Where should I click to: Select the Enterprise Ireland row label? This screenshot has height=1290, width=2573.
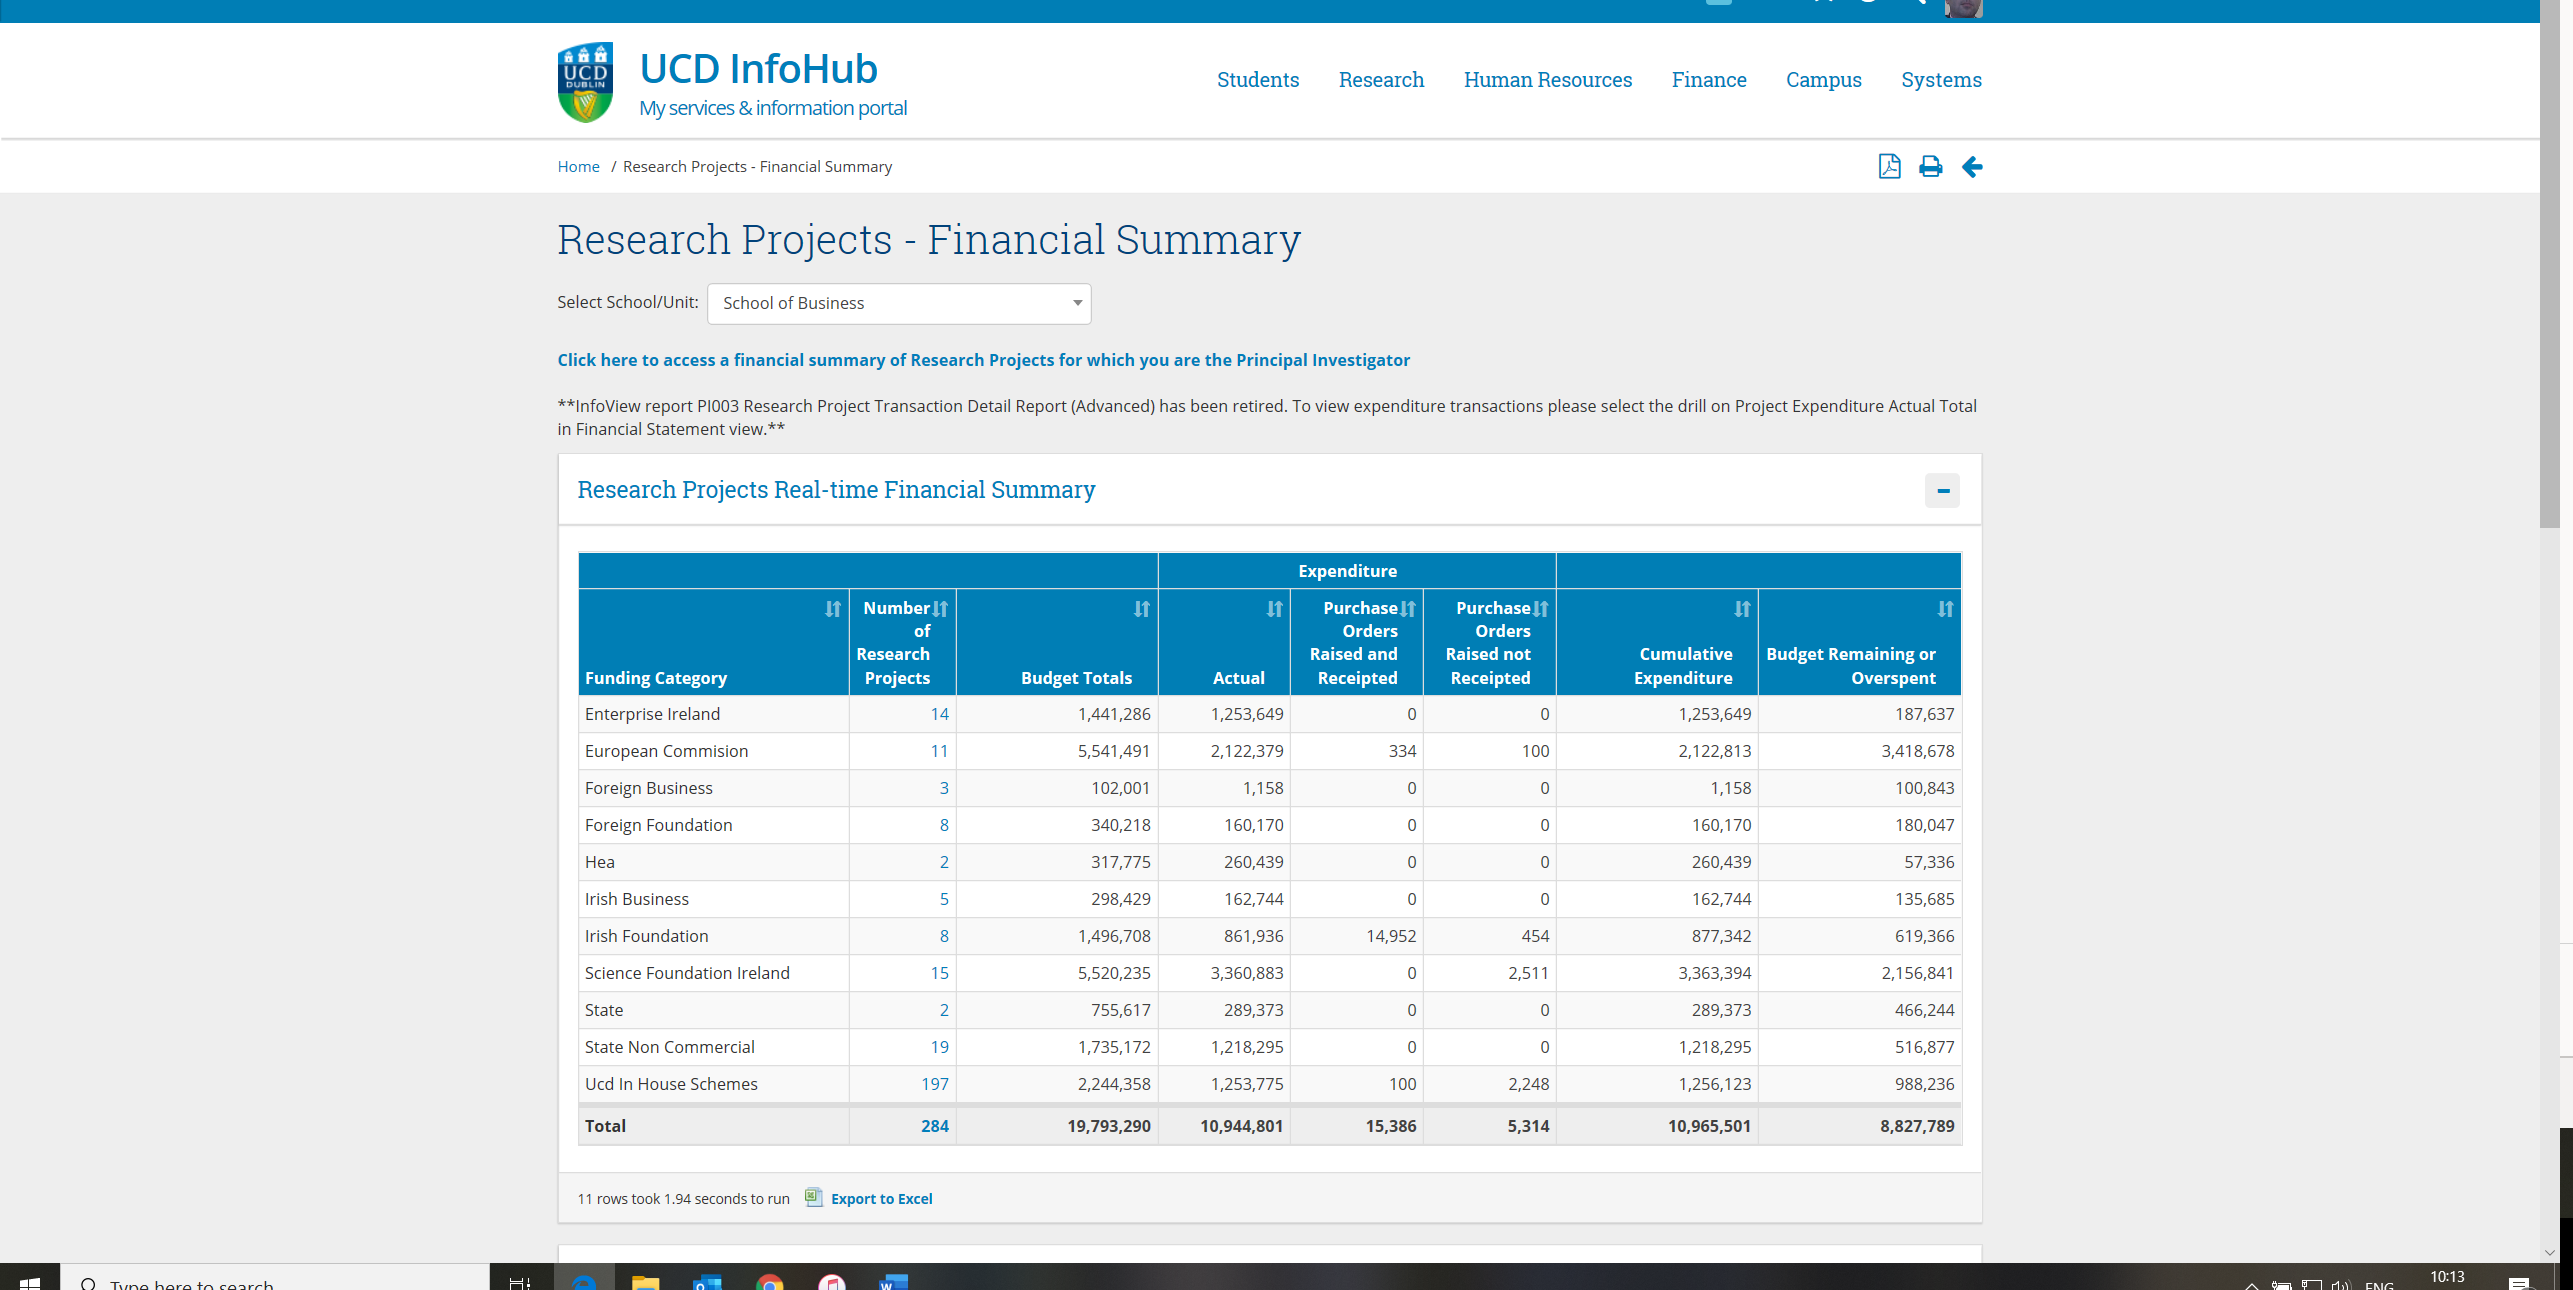[x=652, y=714]
